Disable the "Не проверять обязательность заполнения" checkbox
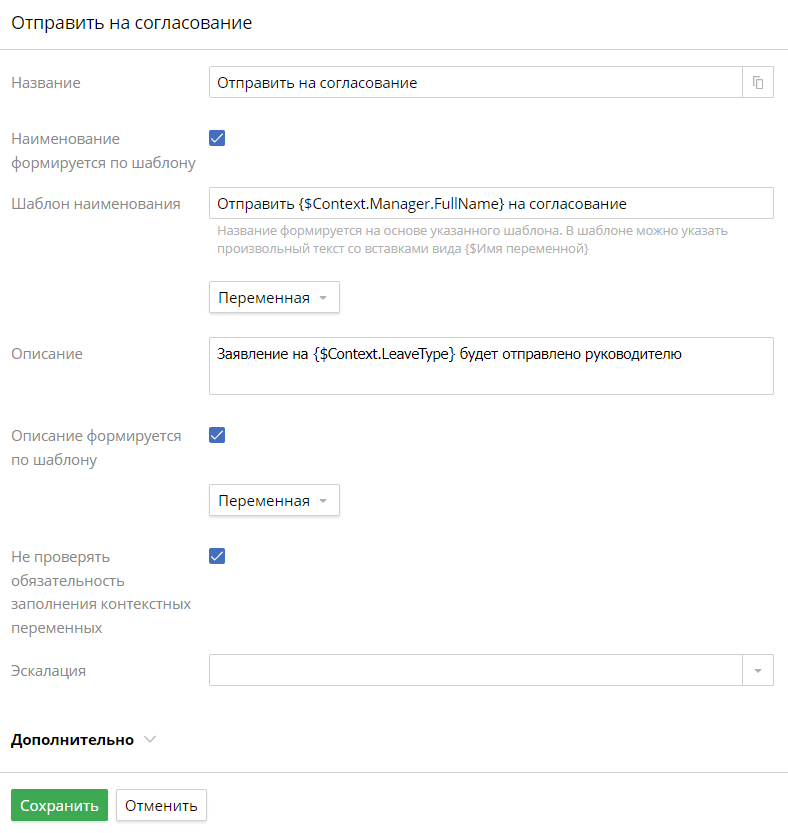788x833 pixels. [x=217, y=556]
